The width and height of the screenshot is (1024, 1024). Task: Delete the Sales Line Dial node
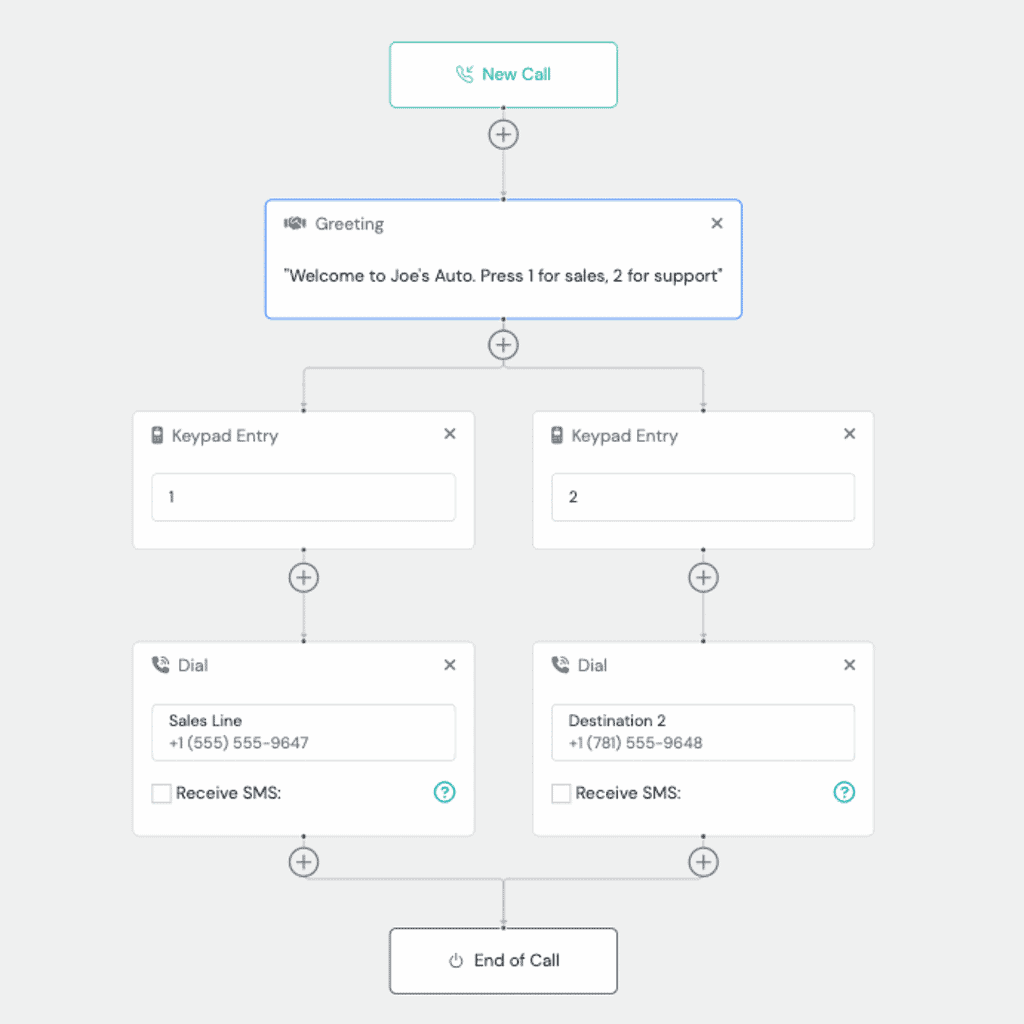450,665
